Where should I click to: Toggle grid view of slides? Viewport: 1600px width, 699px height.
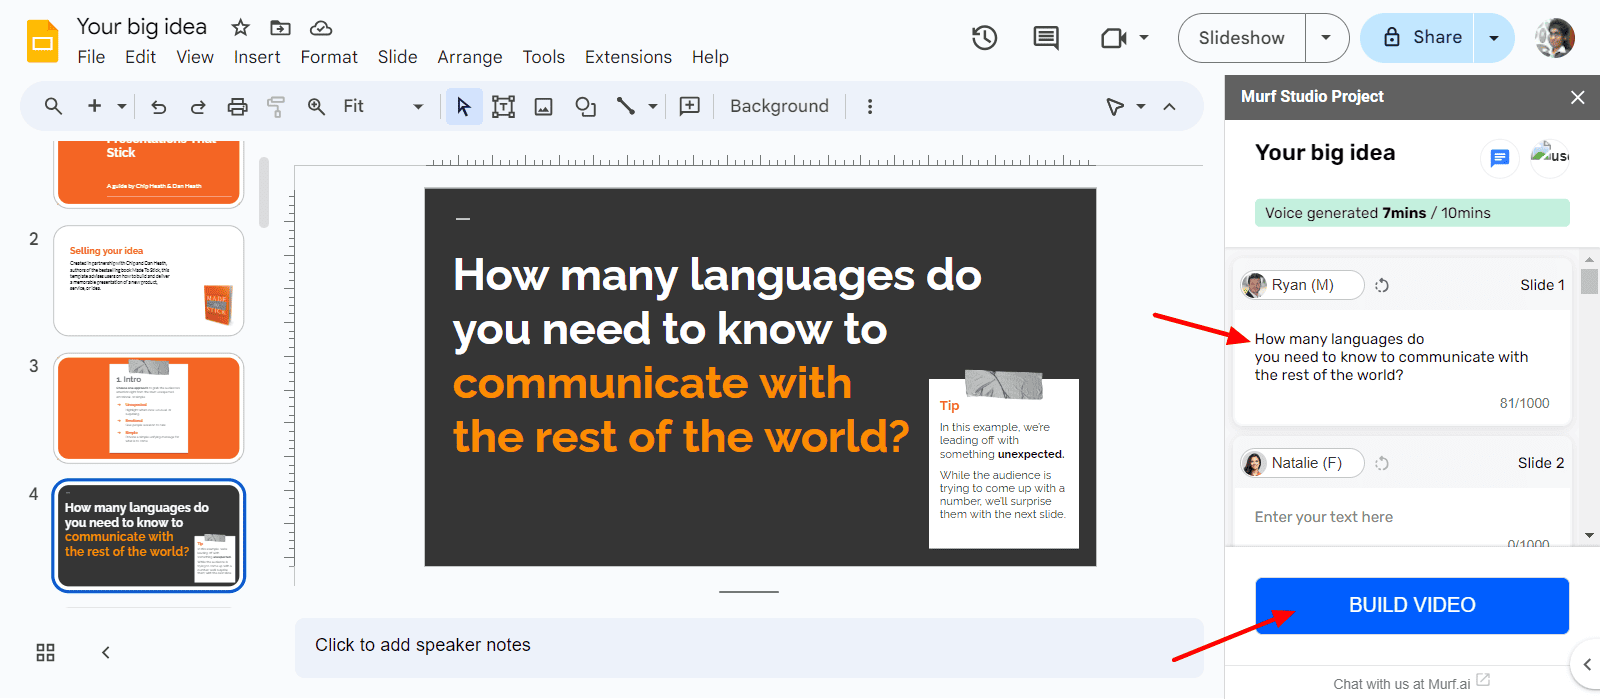[x=45, y=653]
